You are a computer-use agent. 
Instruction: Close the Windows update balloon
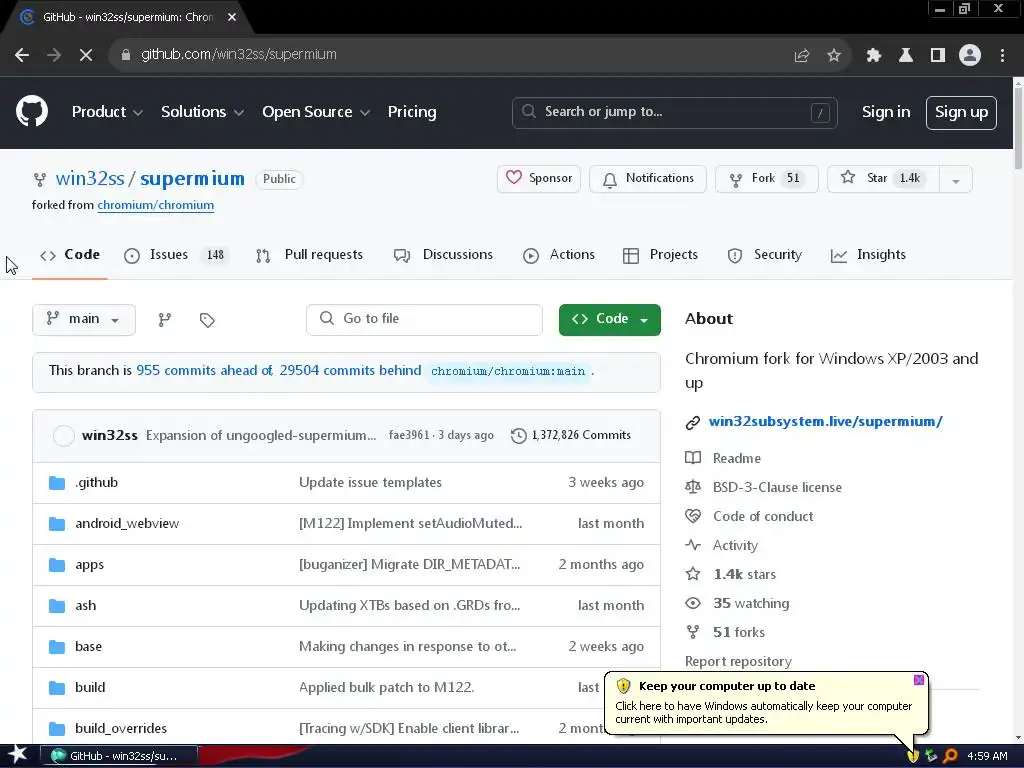919,680
